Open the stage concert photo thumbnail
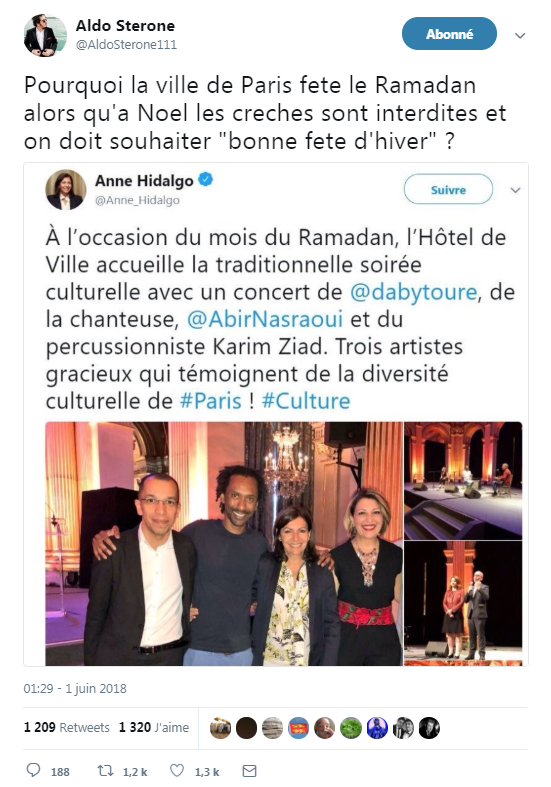This screenshot has width=551, height=787. 463,481
